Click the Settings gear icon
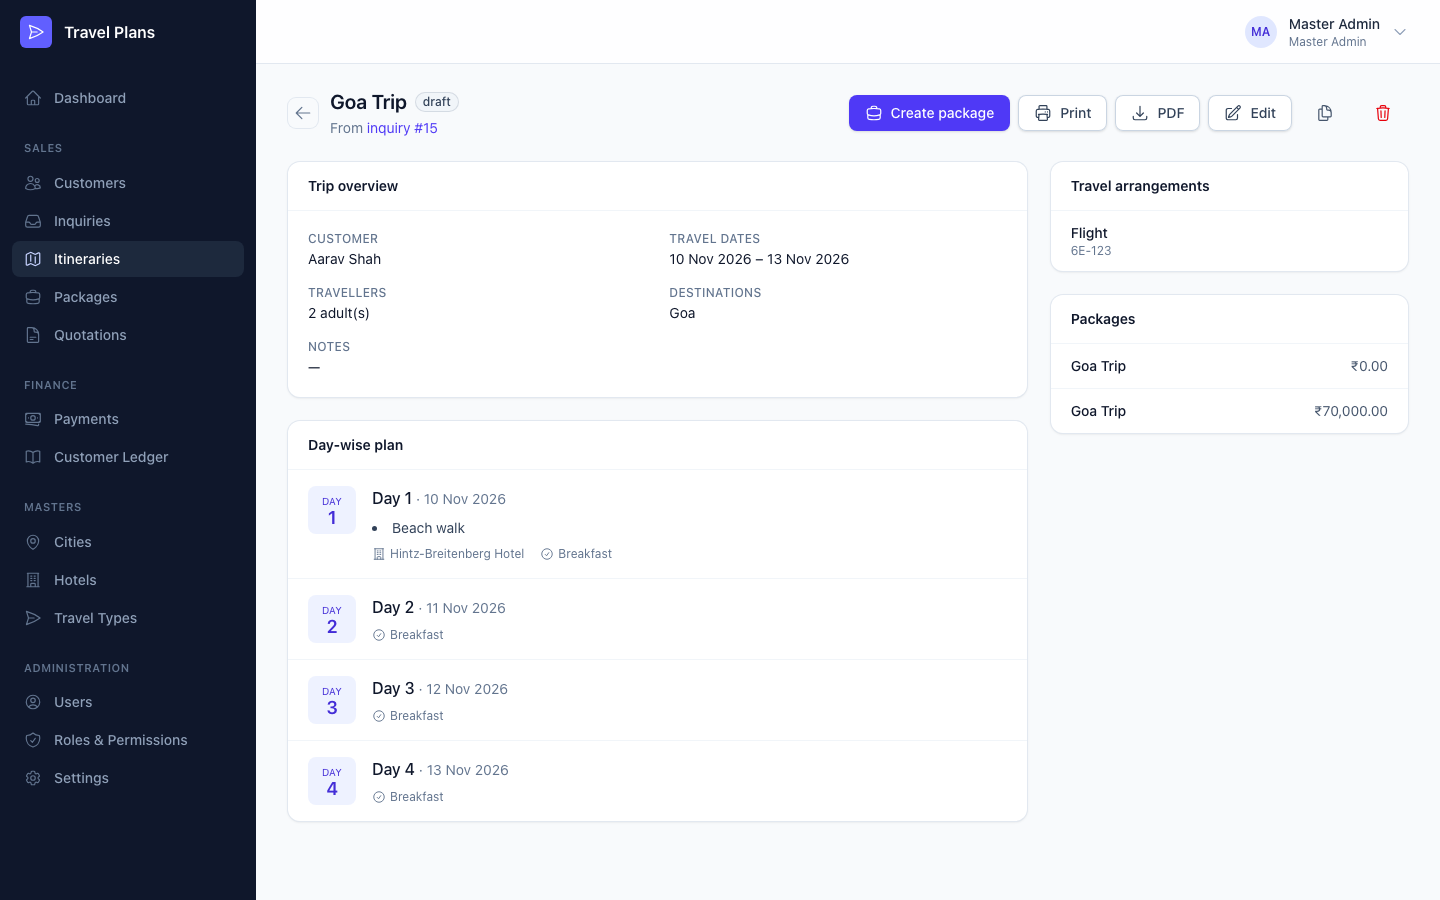Image resolution: width=1440 pixels, height=900 pixels. pos(33,778)
